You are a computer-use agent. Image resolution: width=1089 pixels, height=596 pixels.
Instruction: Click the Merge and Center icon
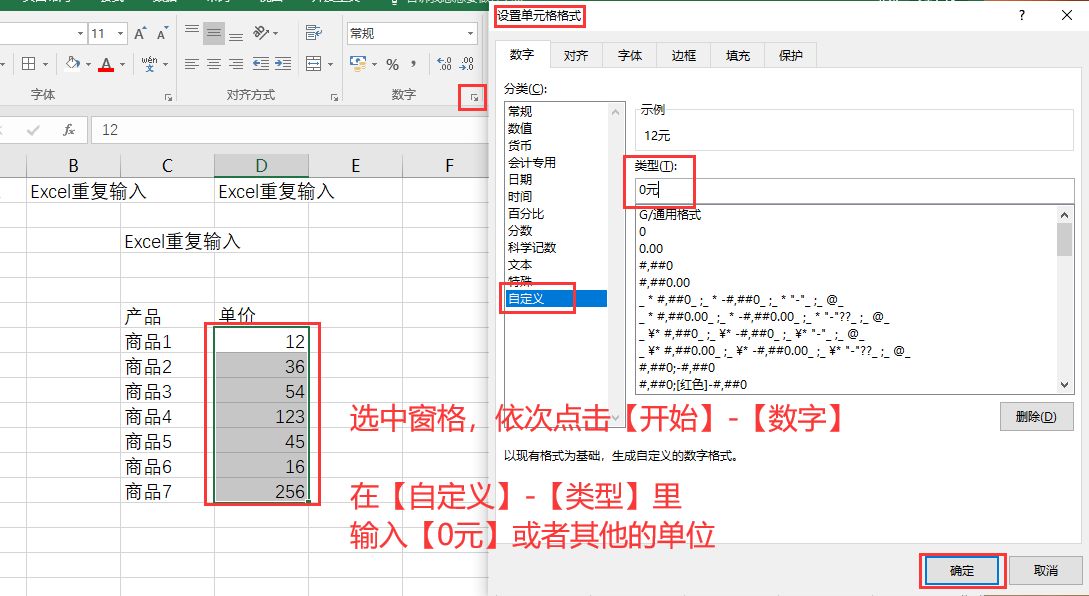tap(313, 63)
